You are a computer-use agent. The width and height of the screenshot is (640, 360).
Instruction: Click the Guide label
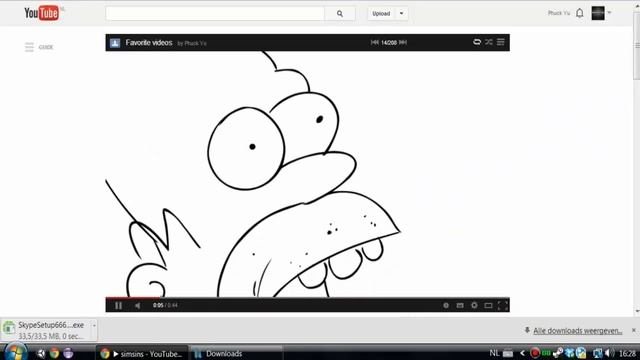click(x=46, y=47)
